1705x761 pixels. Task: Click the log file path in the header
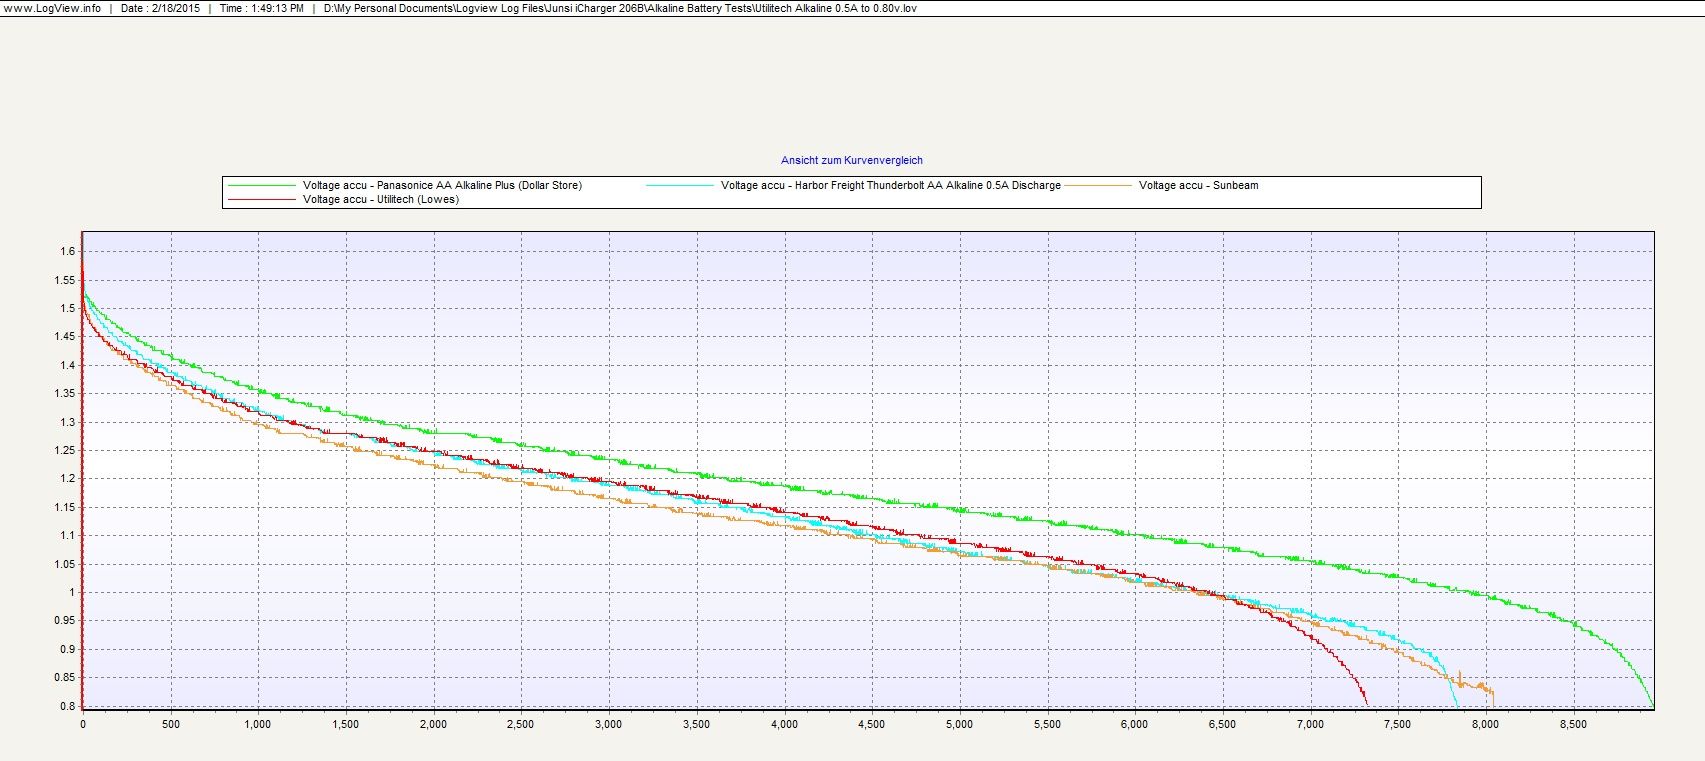[x=620, y=8]
